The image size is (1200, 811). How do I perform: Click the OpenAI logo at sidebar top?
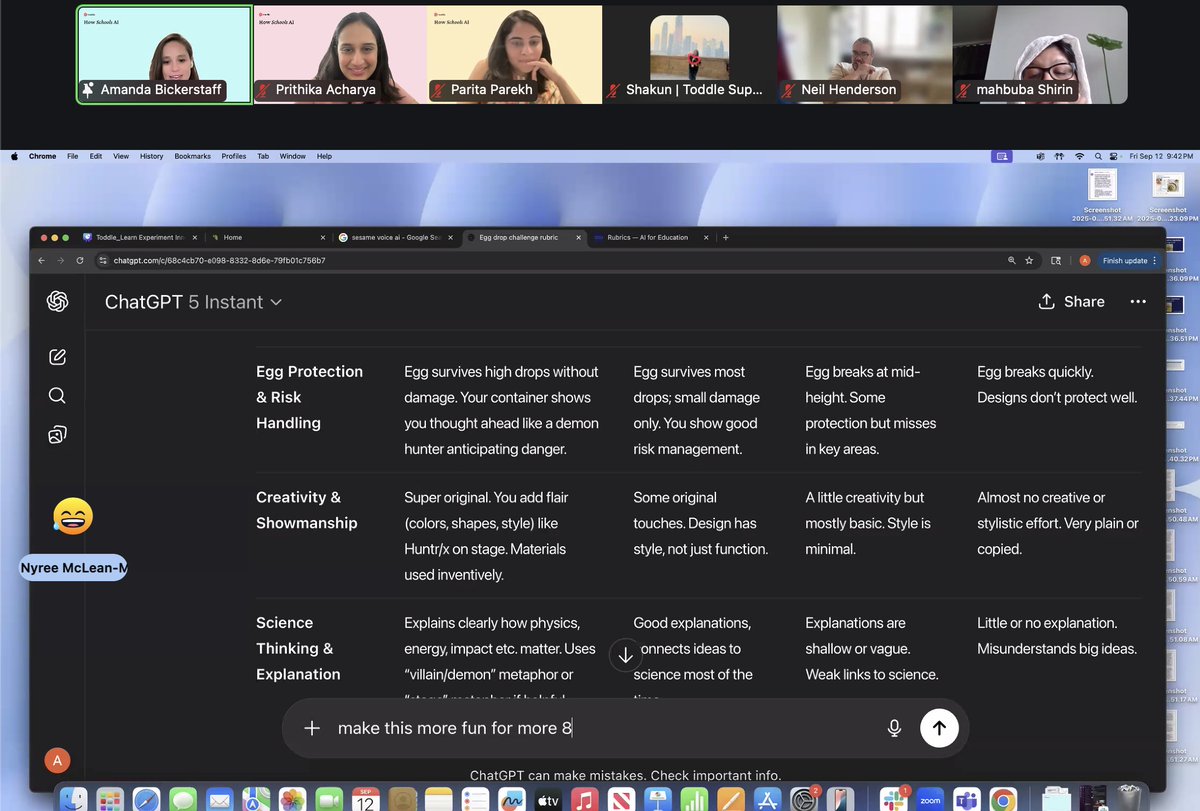click(x=57, y=301)
